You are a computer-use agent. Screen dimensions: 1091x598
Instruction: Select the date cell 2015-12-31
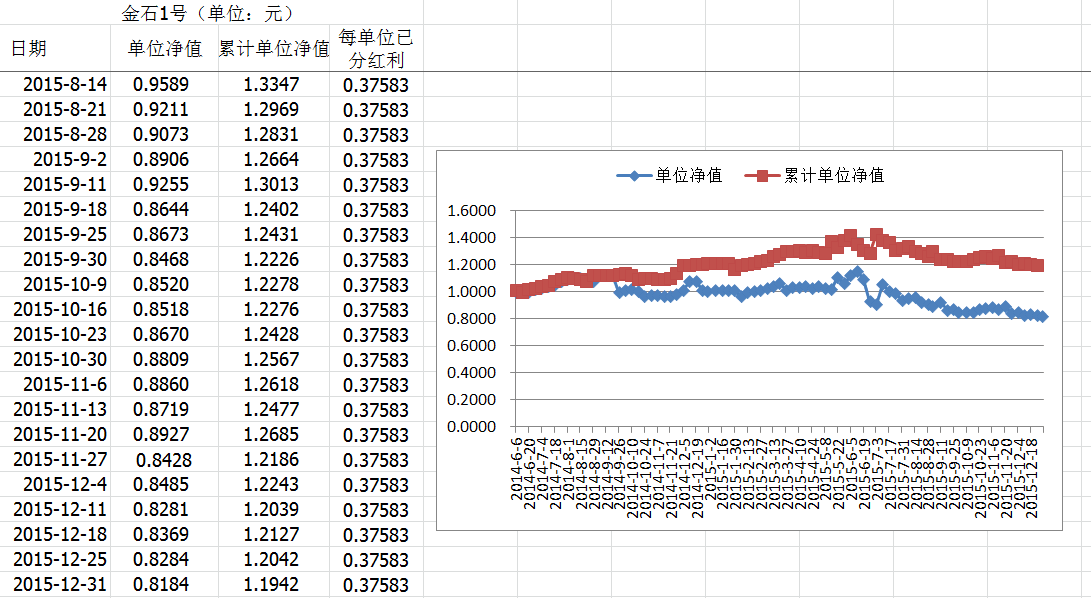click(x=60, y=585)
